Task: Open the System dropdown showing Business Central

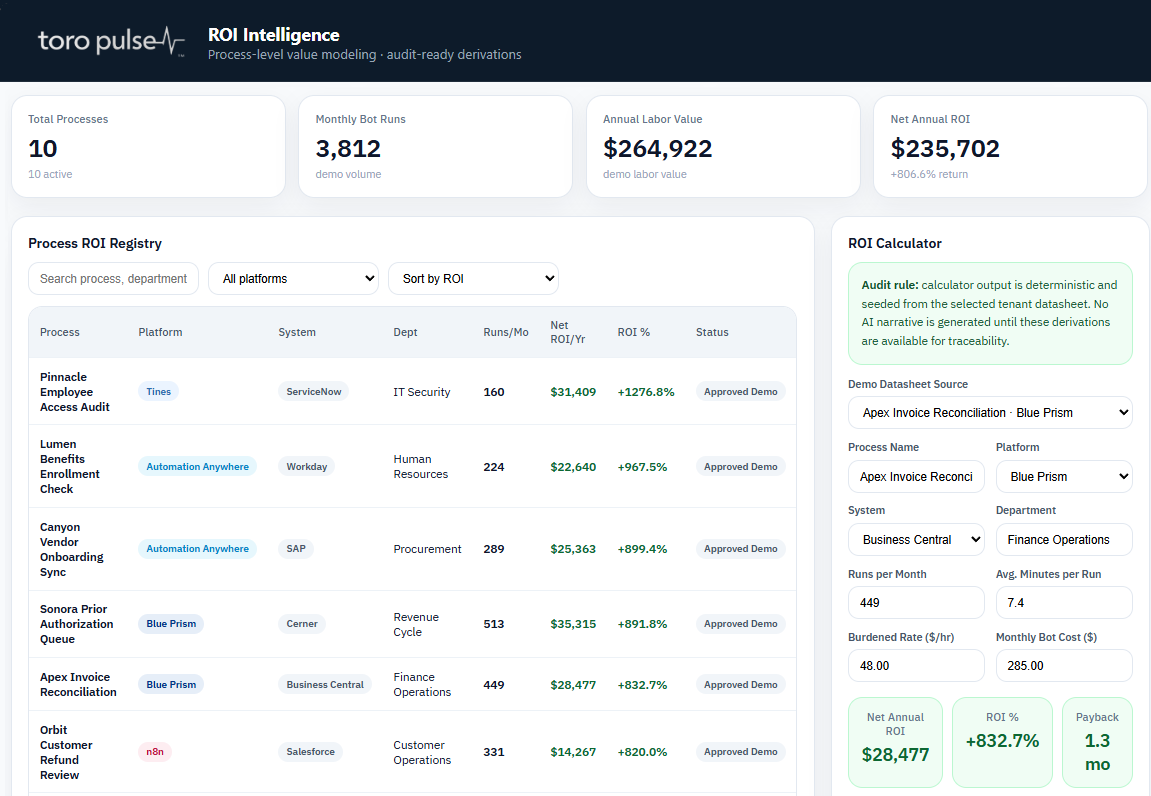Action: point(916,540)
